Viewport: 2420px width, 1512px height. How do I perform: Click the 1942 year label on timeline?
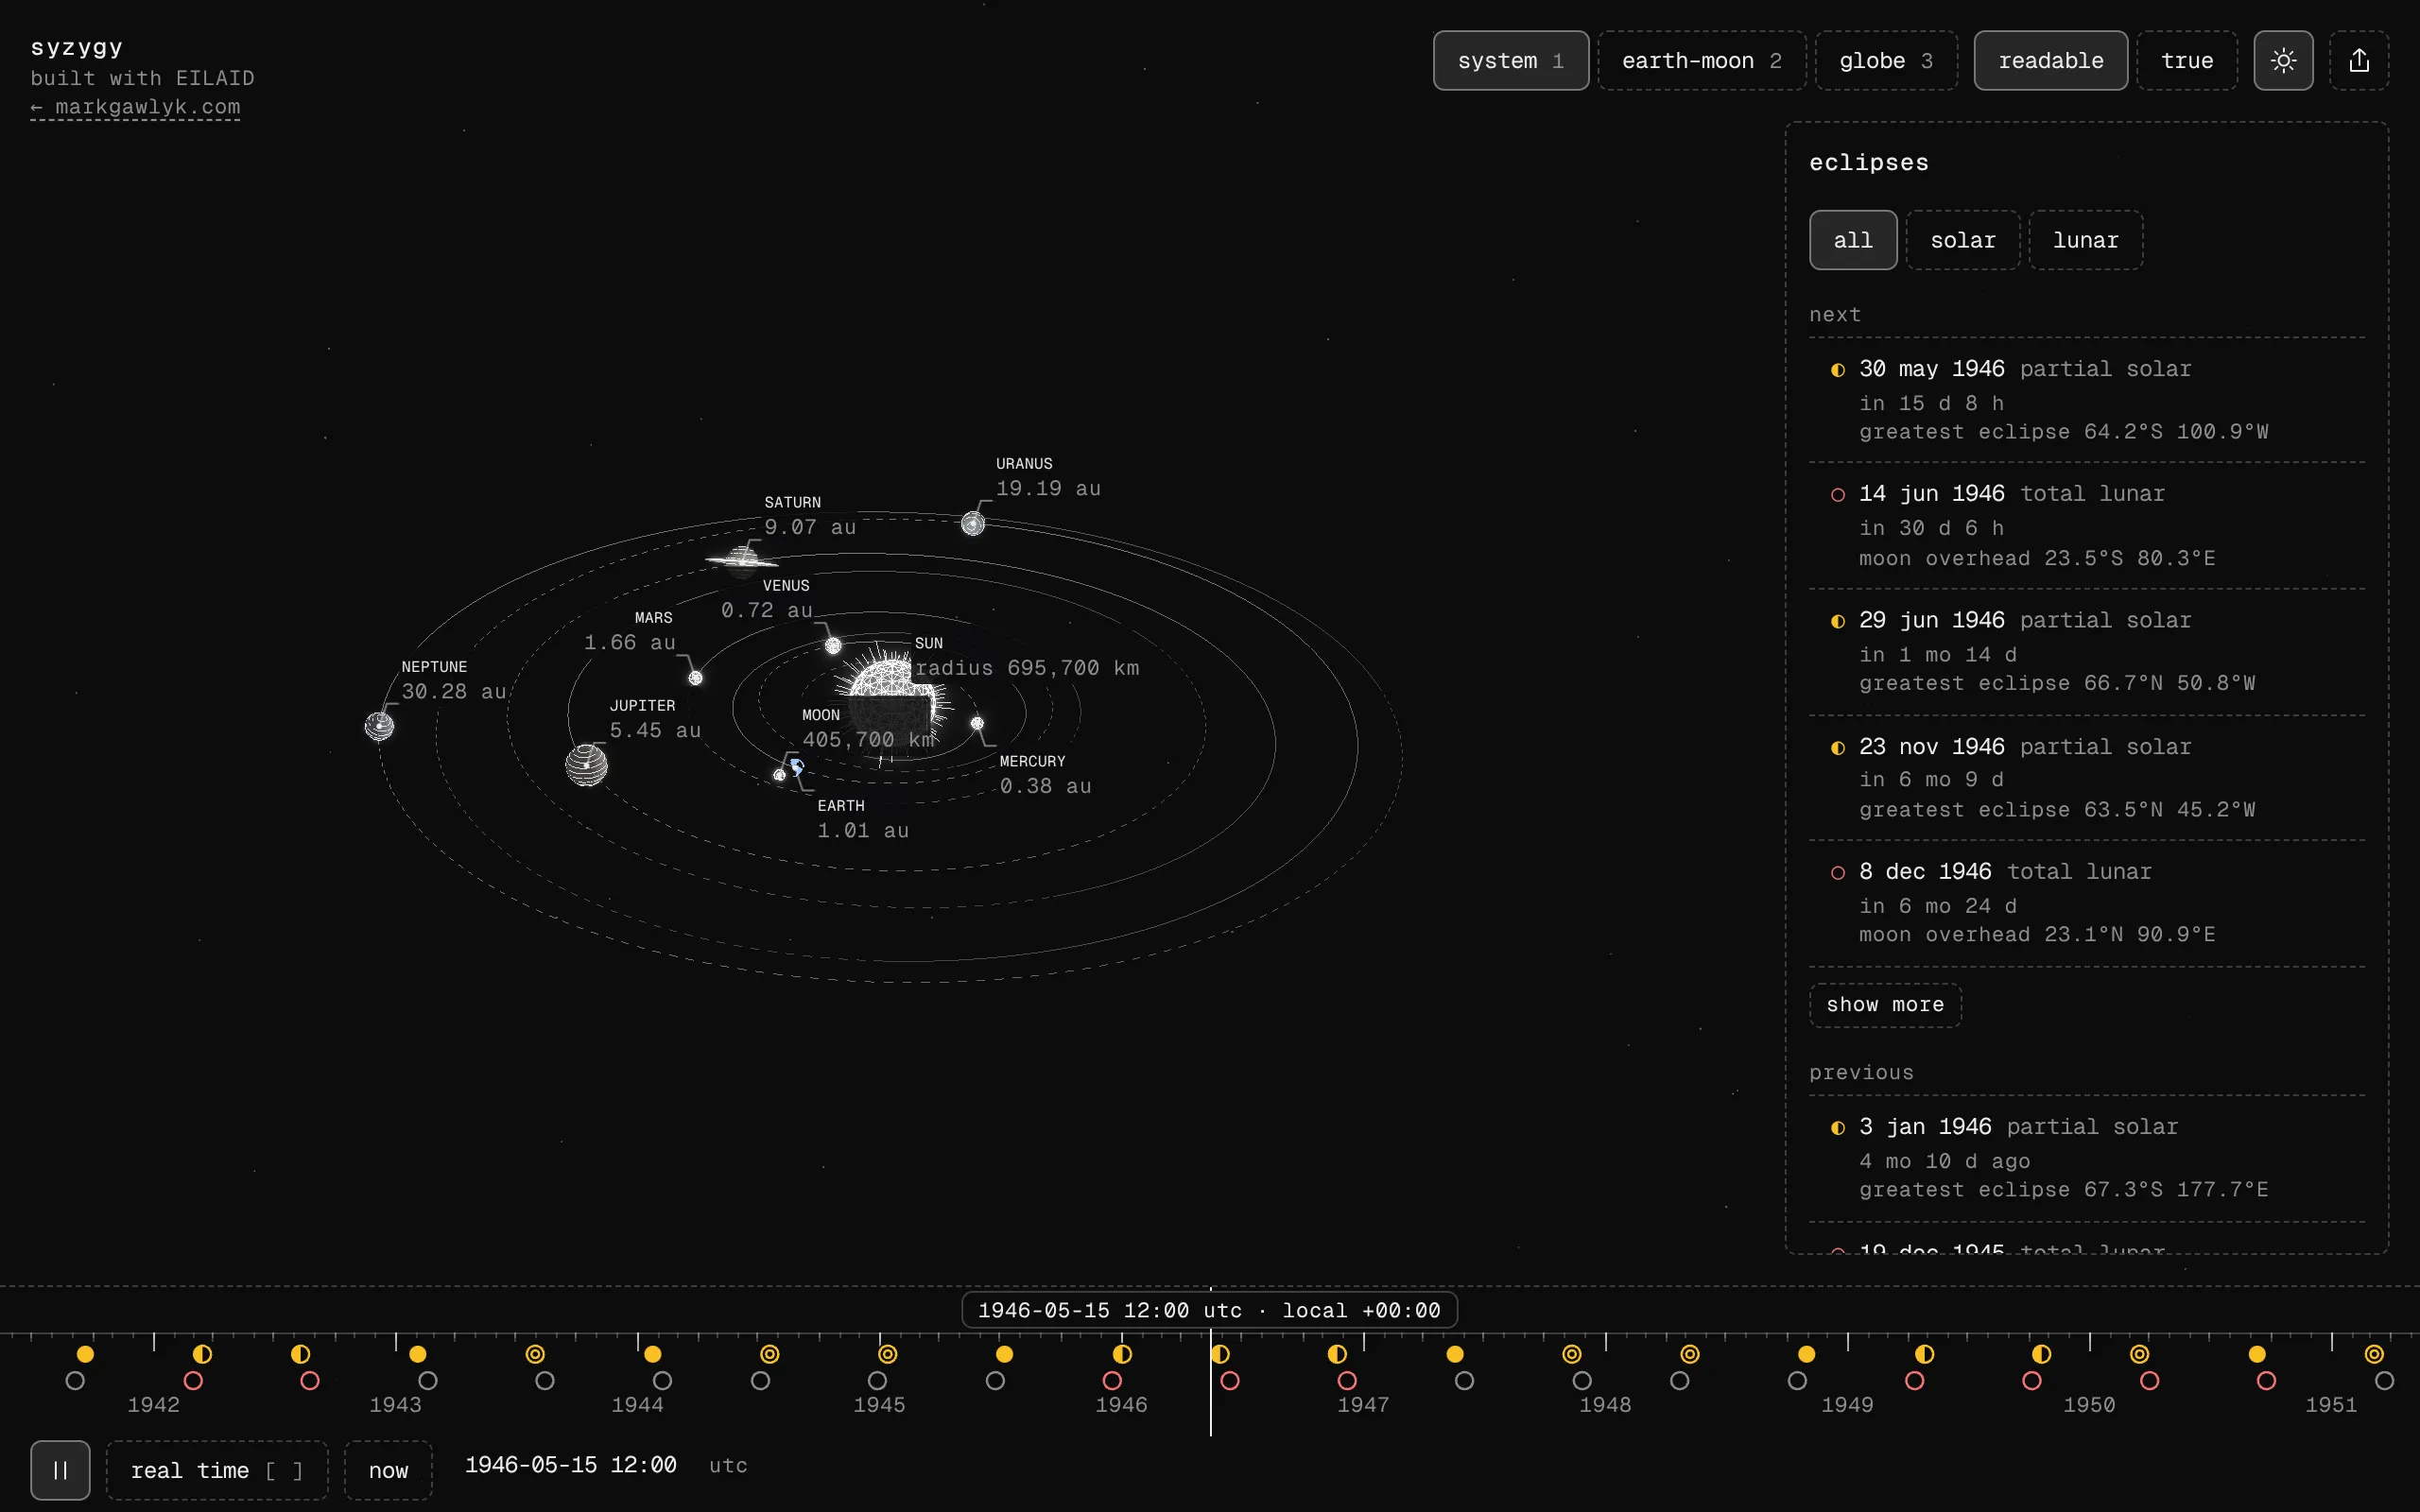pyautogui.click(x=153, y=1405)
